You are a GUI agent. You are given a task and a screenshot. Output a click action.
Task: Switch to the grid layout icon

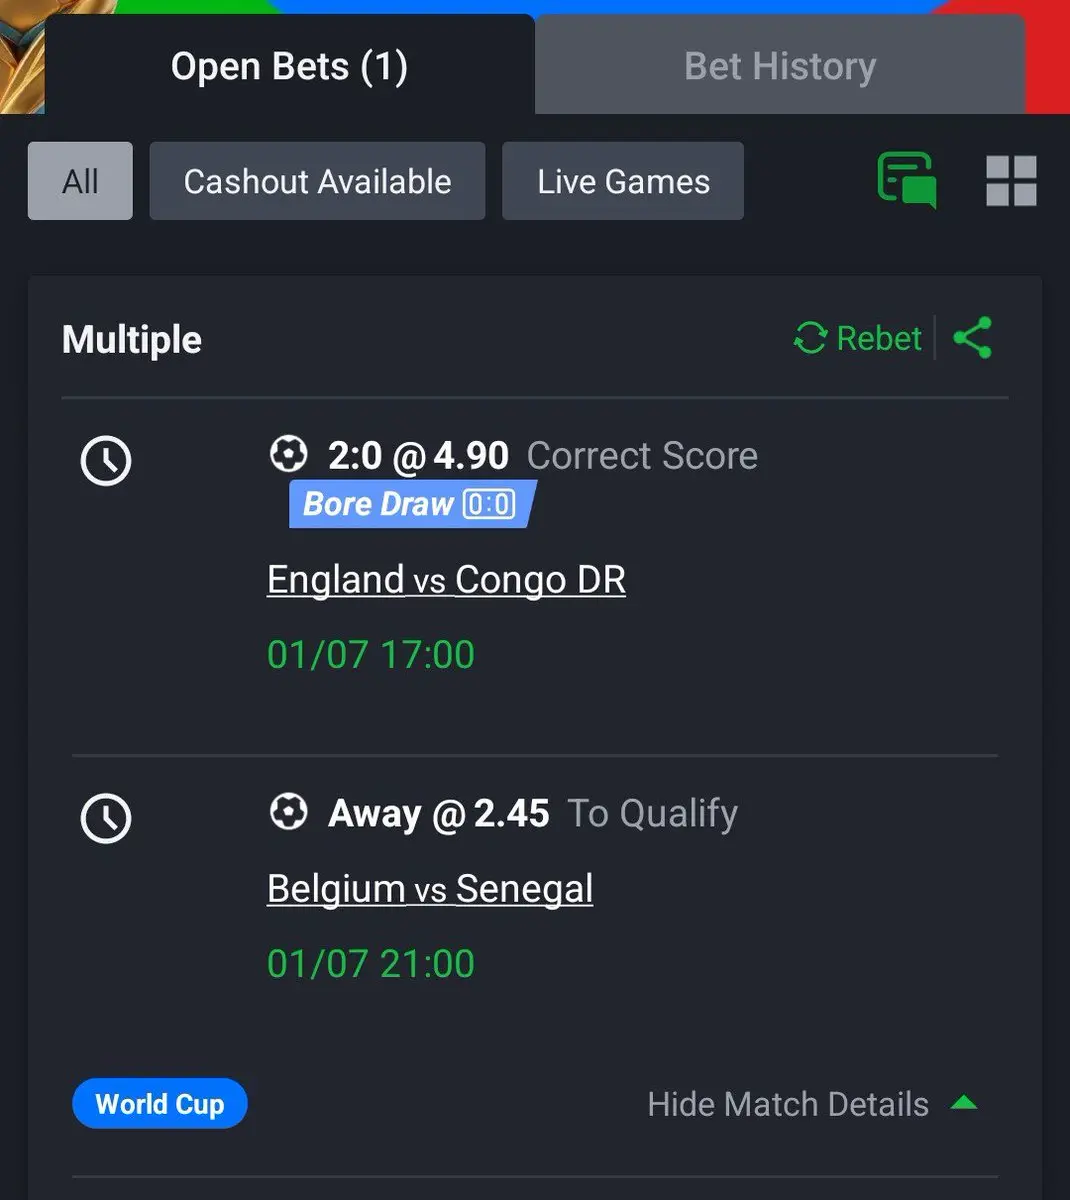click(x=1011, y=181)
